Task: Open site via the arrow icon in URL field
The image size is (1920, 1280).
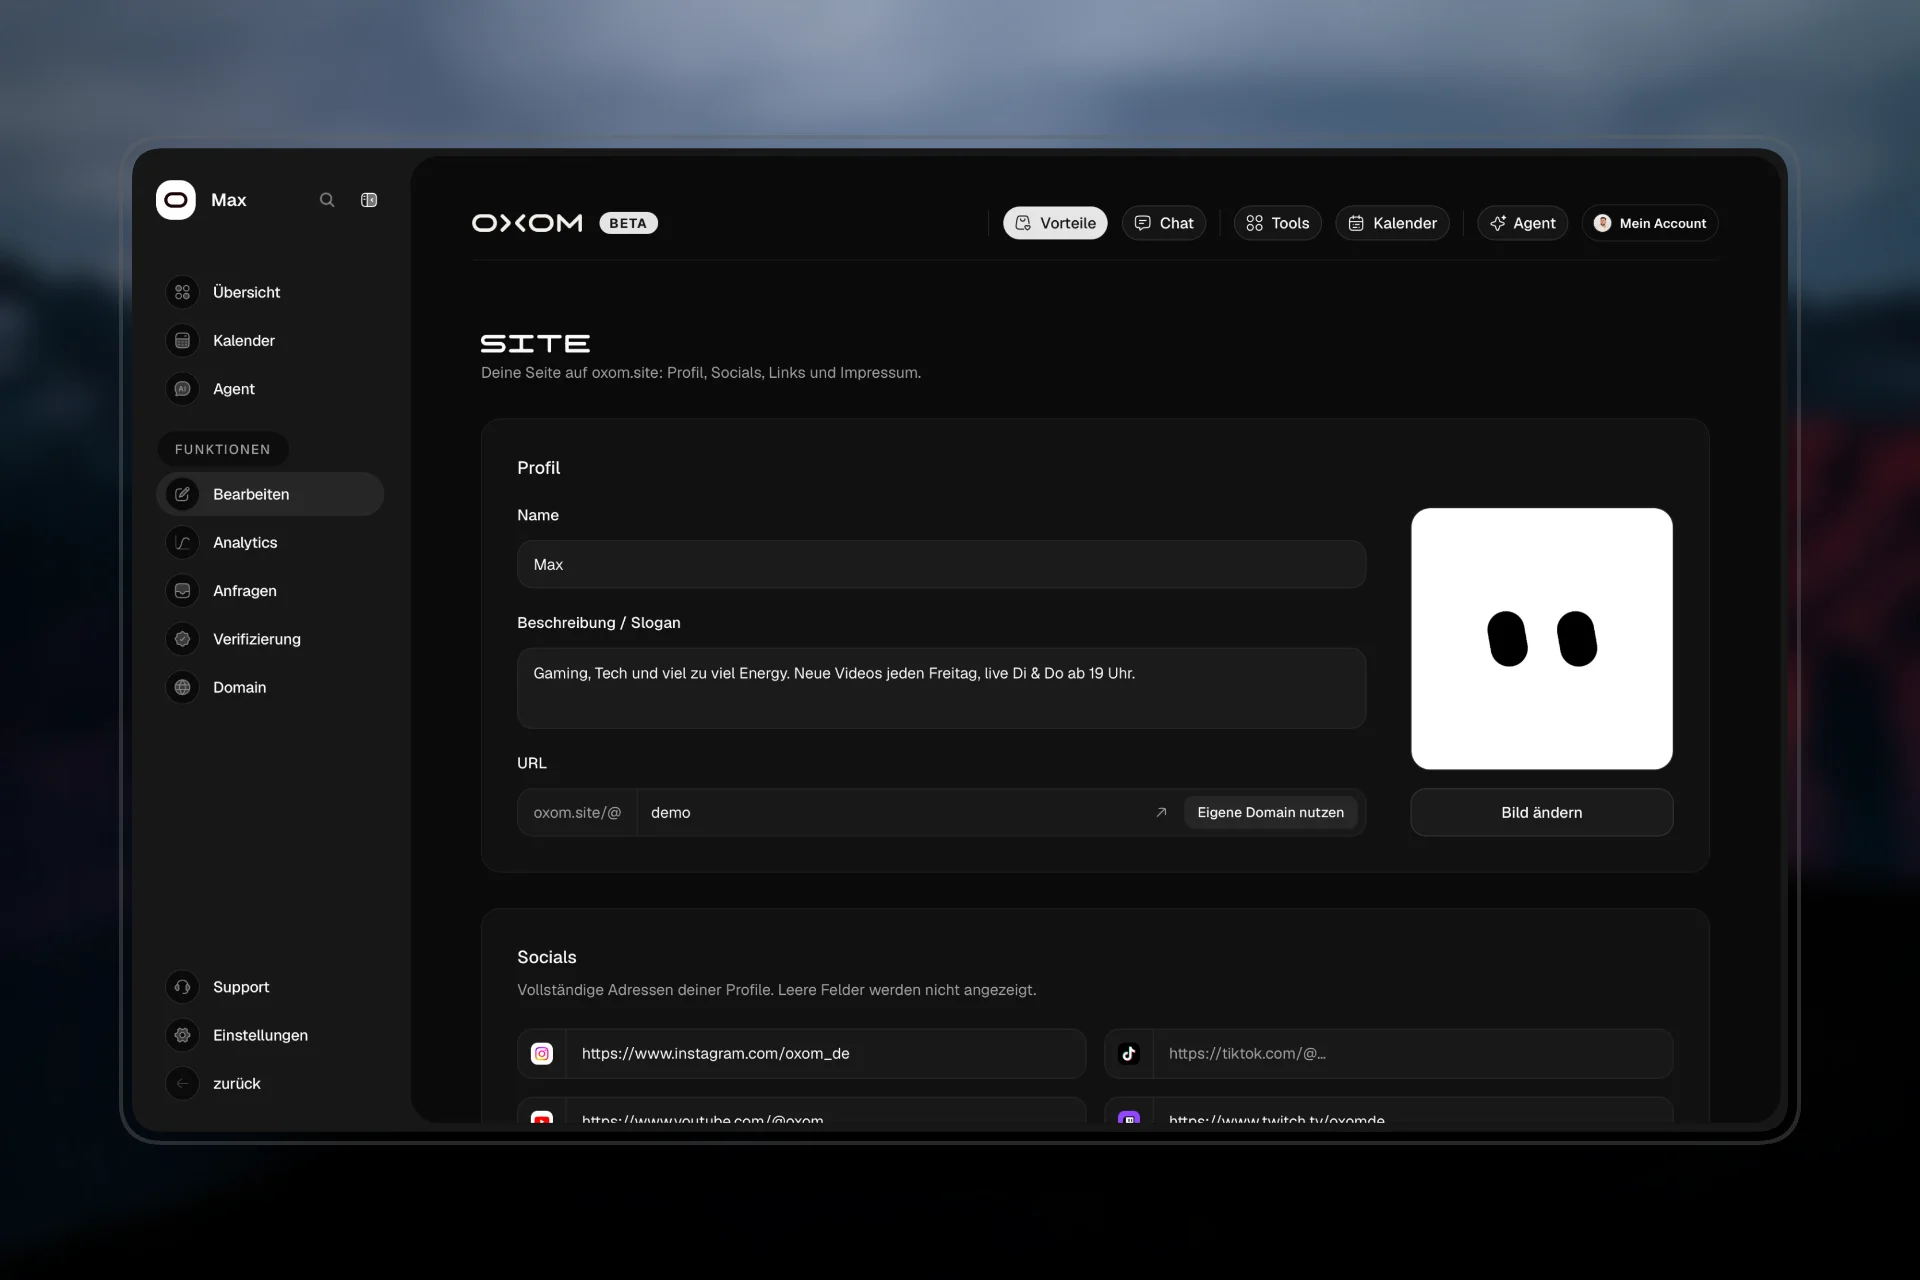Action: coord(1161,813)
